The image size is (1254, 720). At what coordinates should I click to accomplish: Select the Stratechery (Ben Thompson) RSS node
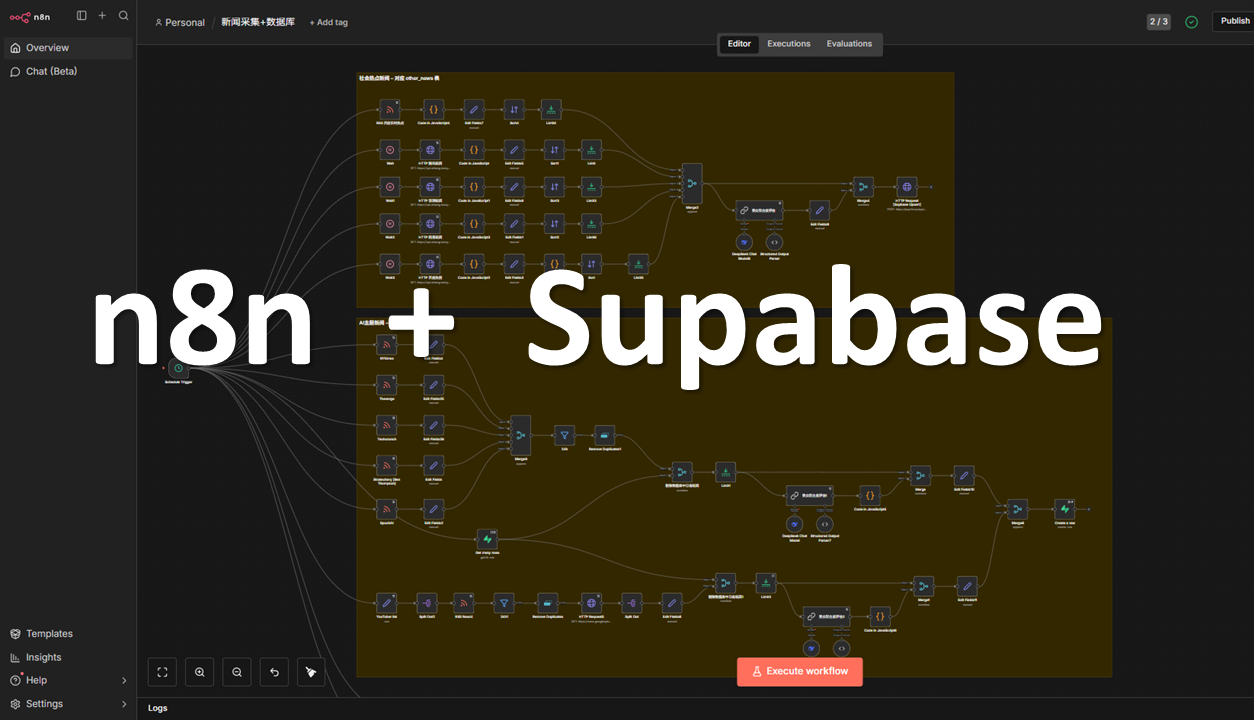point(386,465)
